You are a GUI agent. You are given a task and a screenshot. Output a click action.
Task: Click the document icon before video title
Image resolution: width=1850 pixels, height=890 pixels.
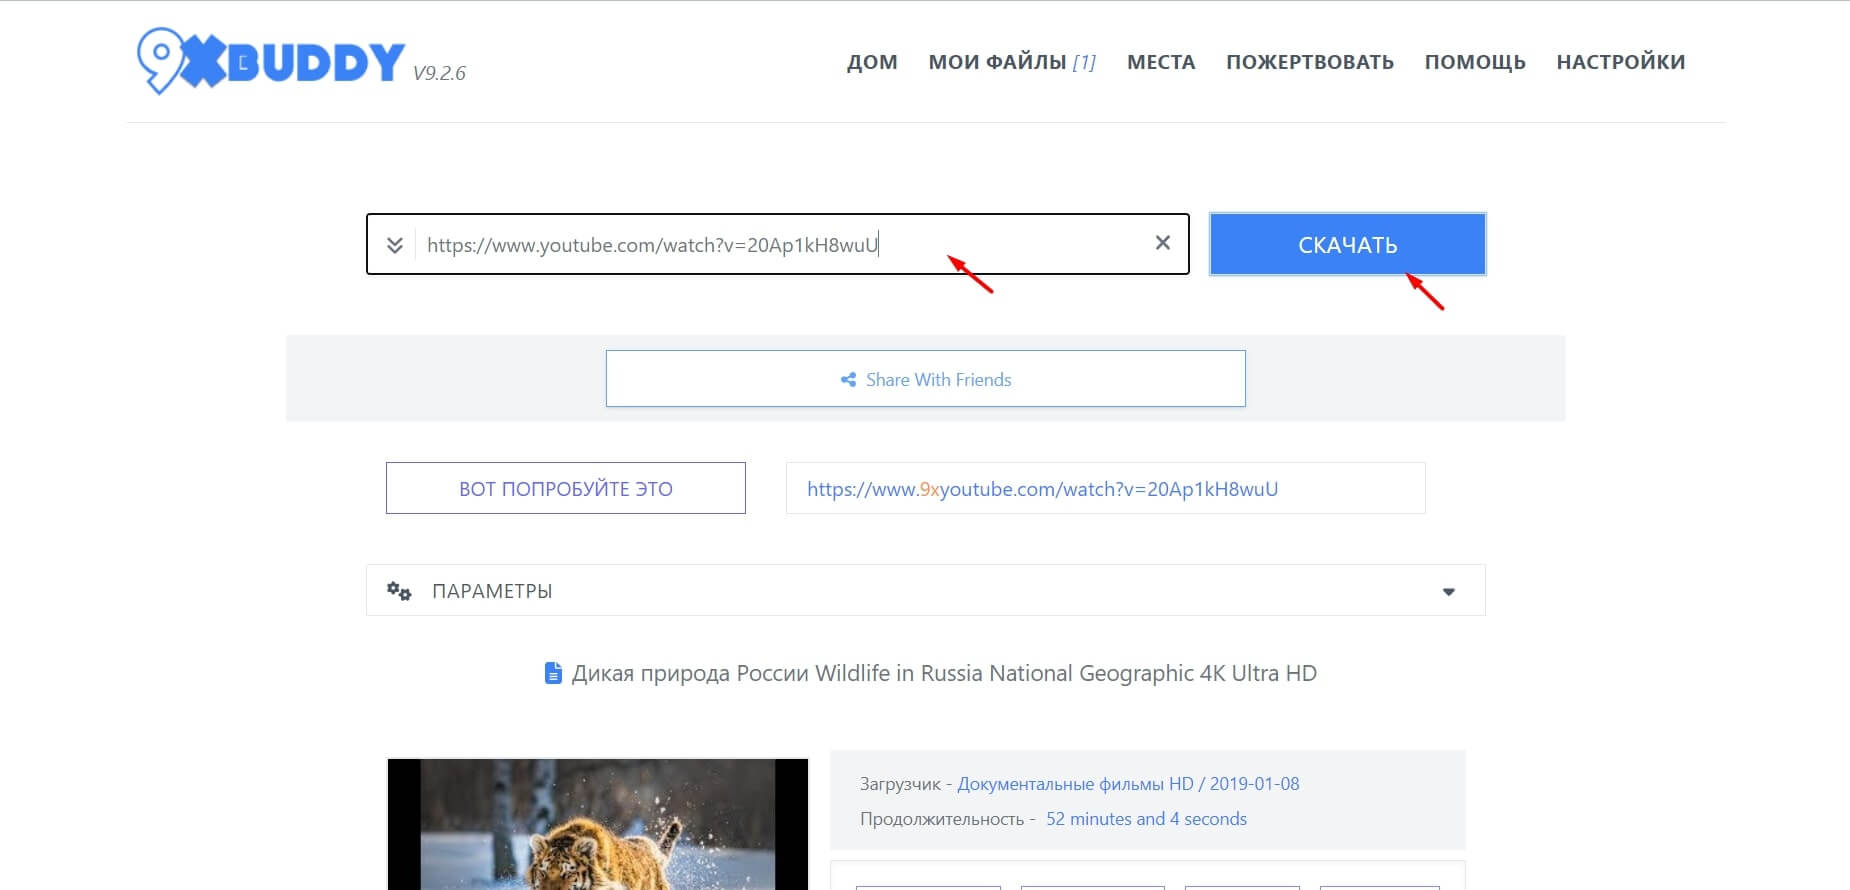coord(553,673)
